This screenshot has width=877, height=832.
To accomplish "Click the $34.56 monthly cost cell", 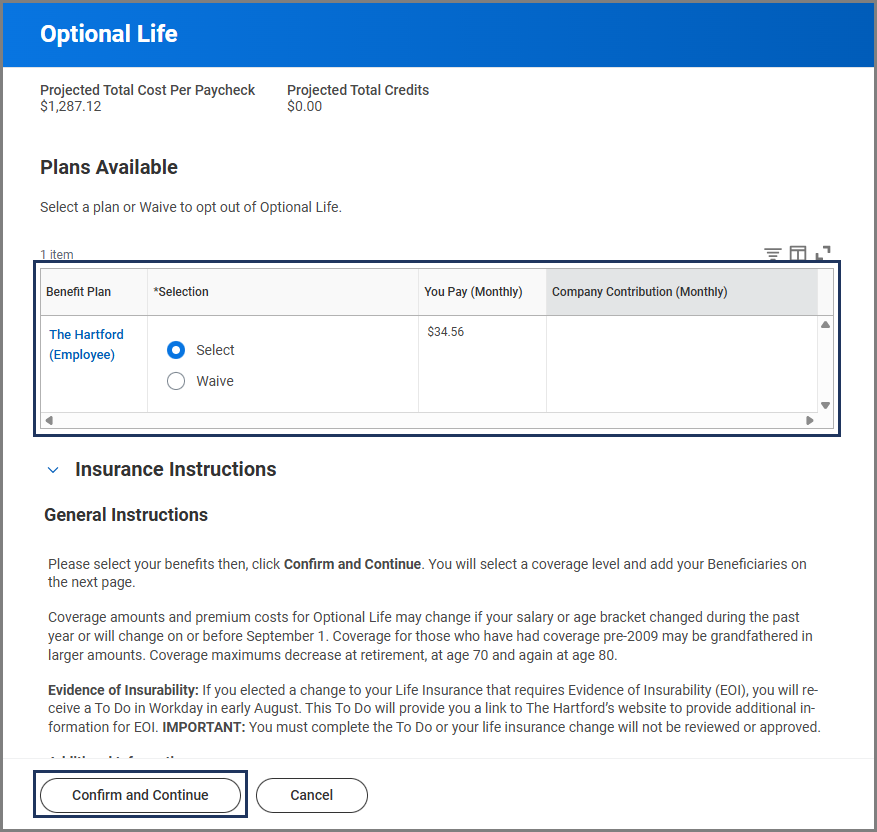I will pos(446,332).
